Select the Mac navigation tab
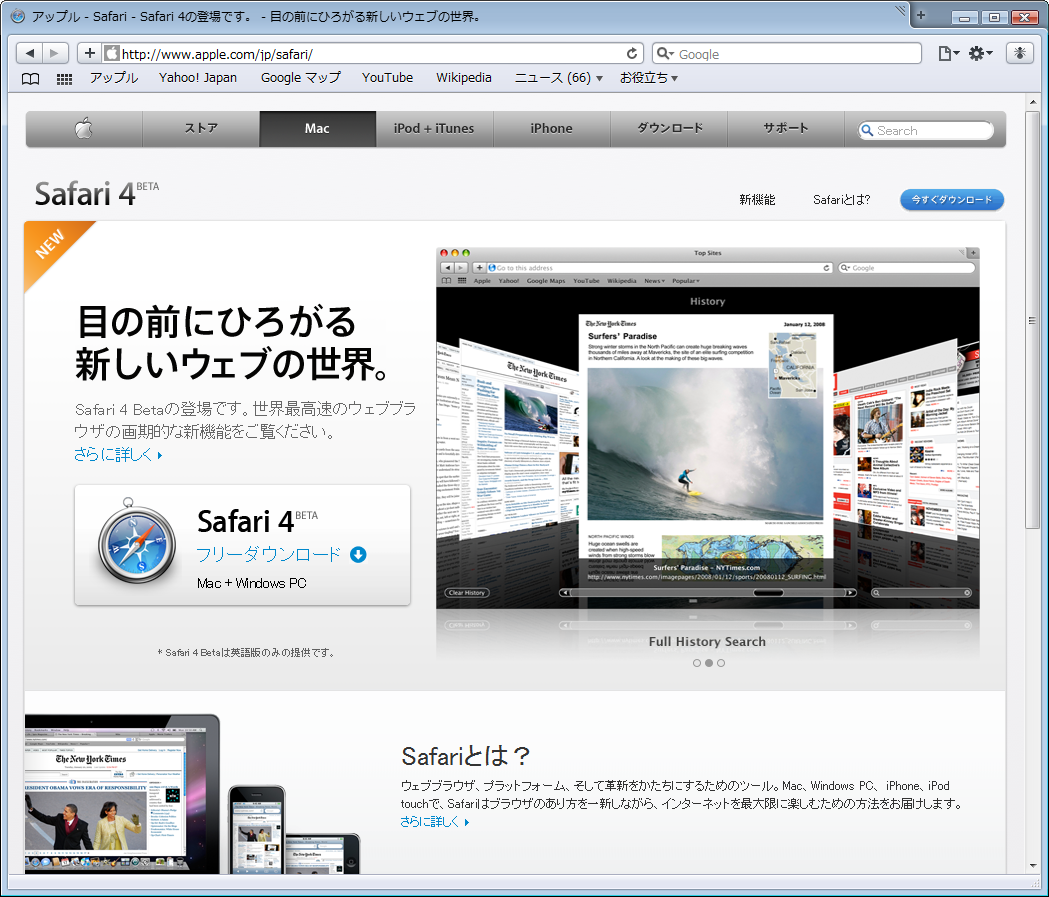Viewport: 1049px width, 897px height. click(x=317, y=128)
